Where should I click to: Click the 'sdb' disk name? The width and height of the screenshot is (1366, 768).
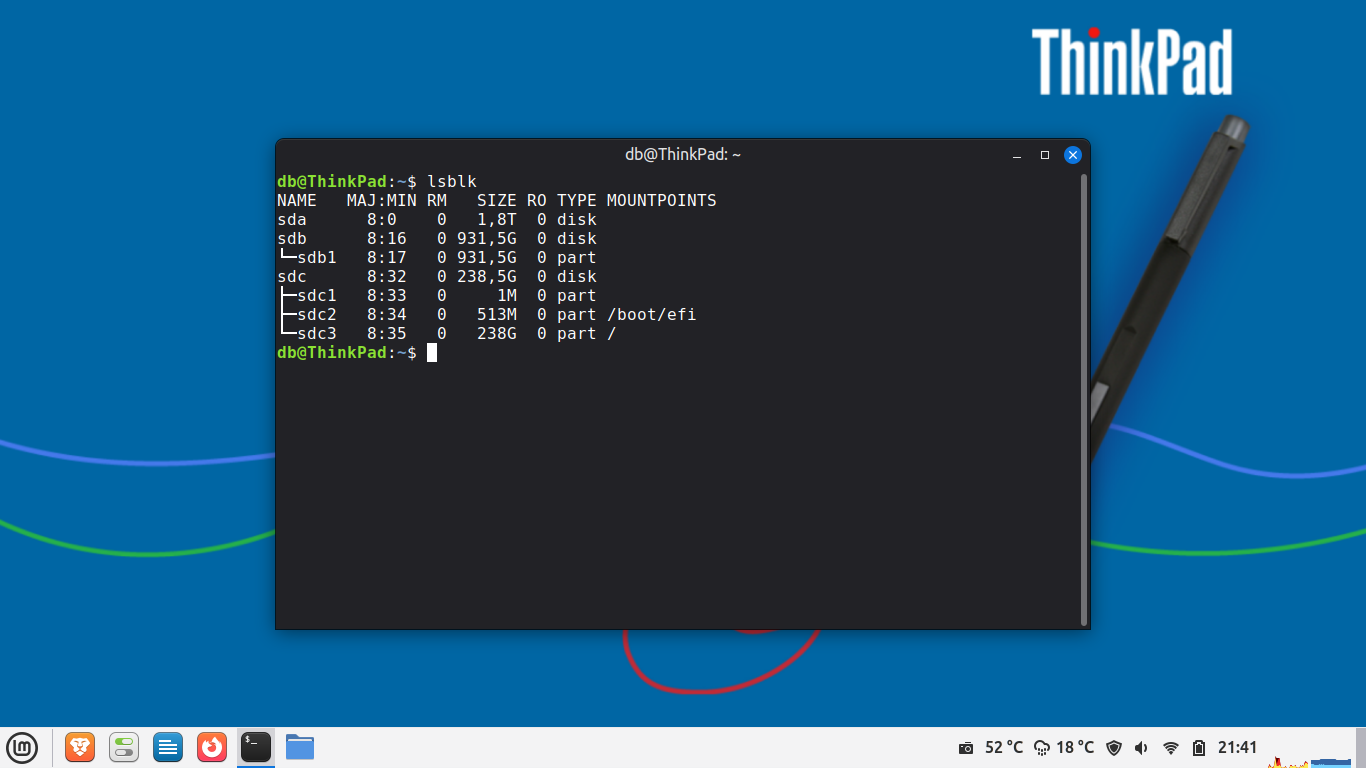click(292, 238)
